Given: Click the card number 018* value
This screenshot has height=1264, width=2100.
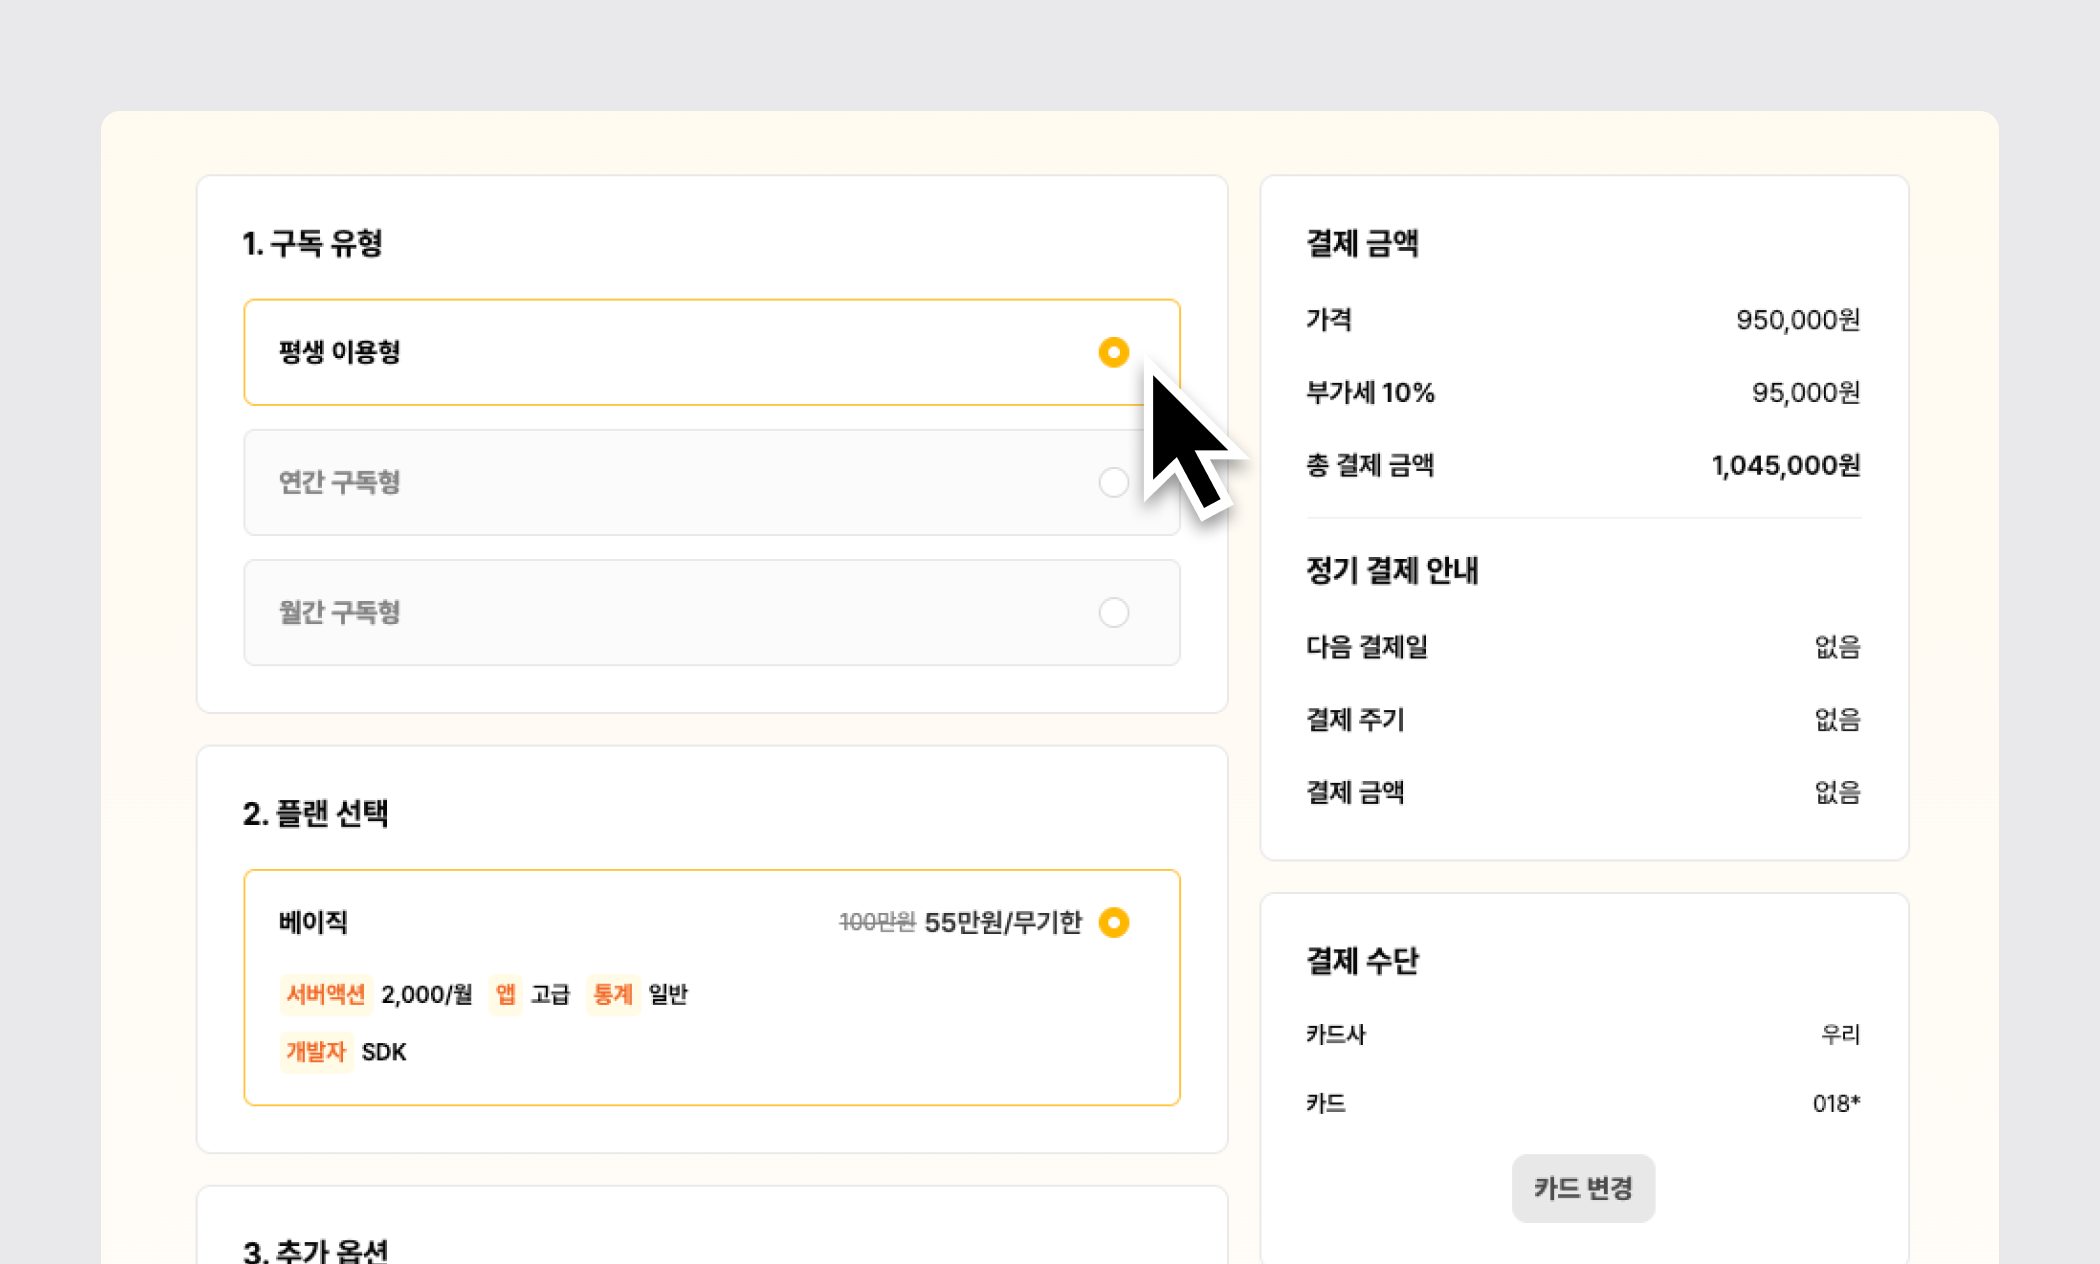Looking at the screenshot, I should 1835,1103.
